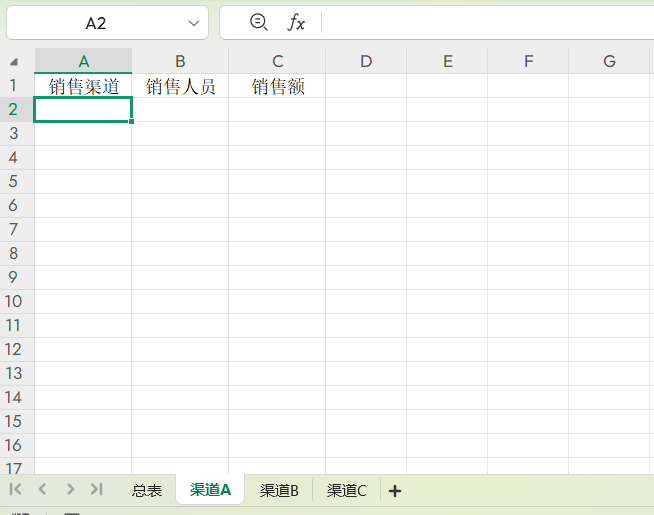
Task: Jump to last sheet using navigation arrow
Action: [96, 489]
